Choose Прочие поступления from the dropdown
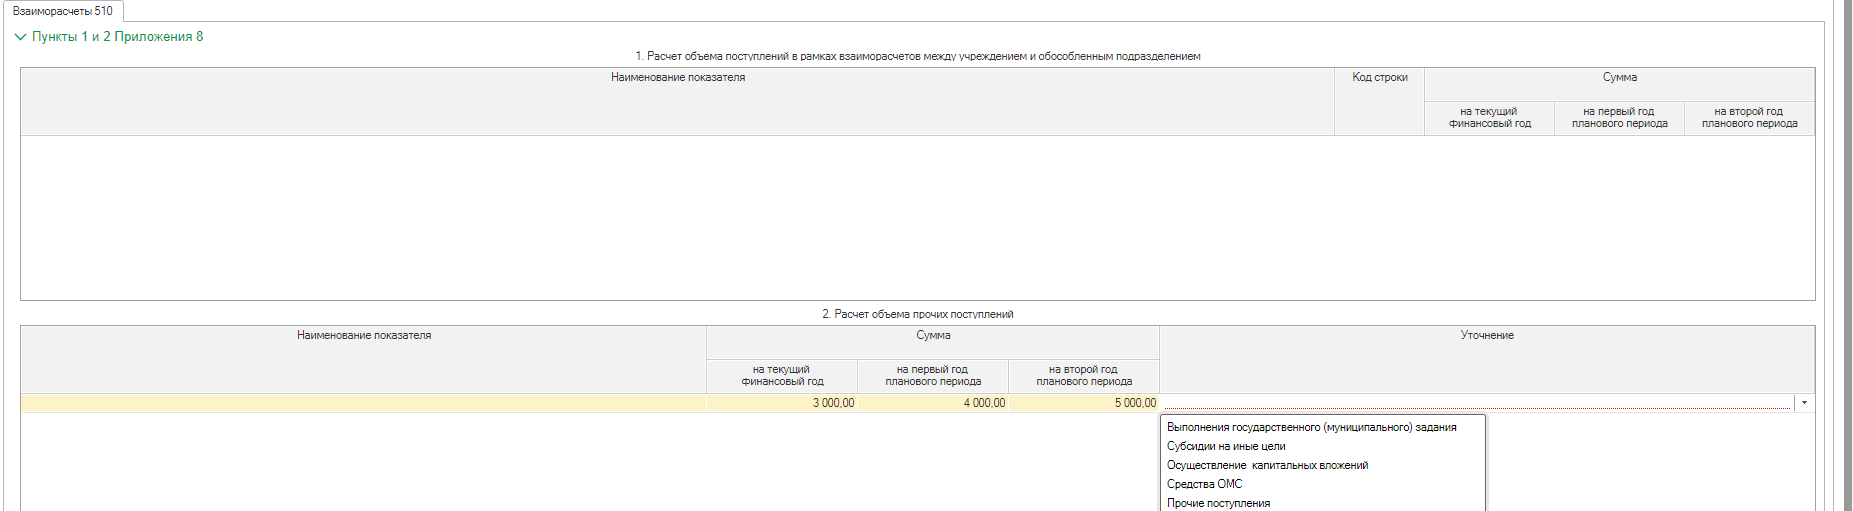This screenshot has height=511, width=1853. 1218,503
